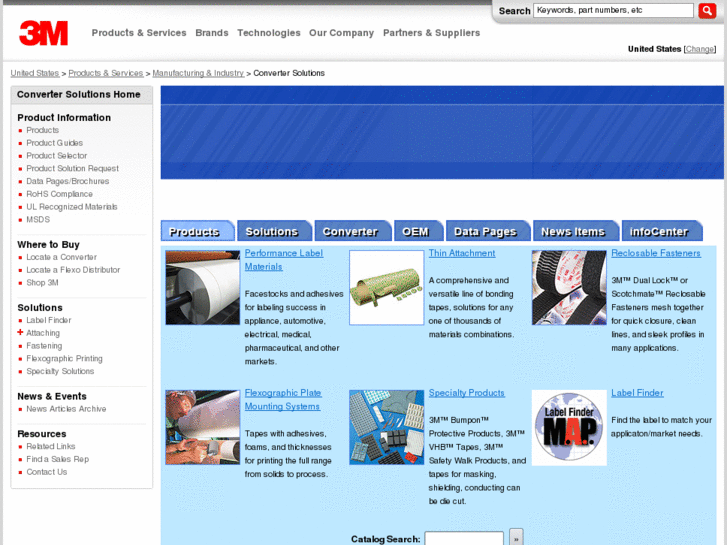Go to Products & Services breadcrumb
Viewport: 727px width, 545px height.
(106, 73)
